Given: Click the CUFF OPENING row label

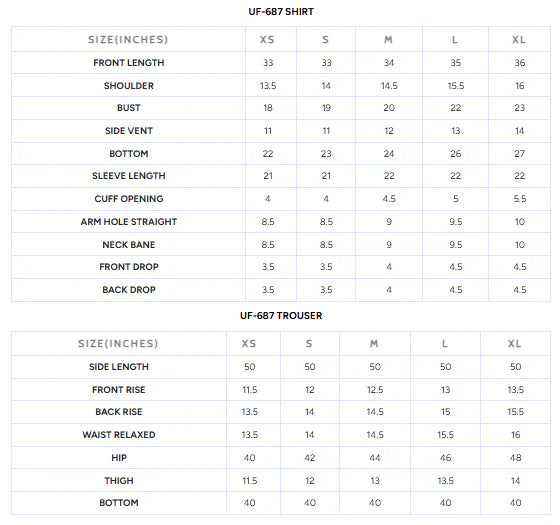Looking at the screenshot, I should (x=129, y=199).
